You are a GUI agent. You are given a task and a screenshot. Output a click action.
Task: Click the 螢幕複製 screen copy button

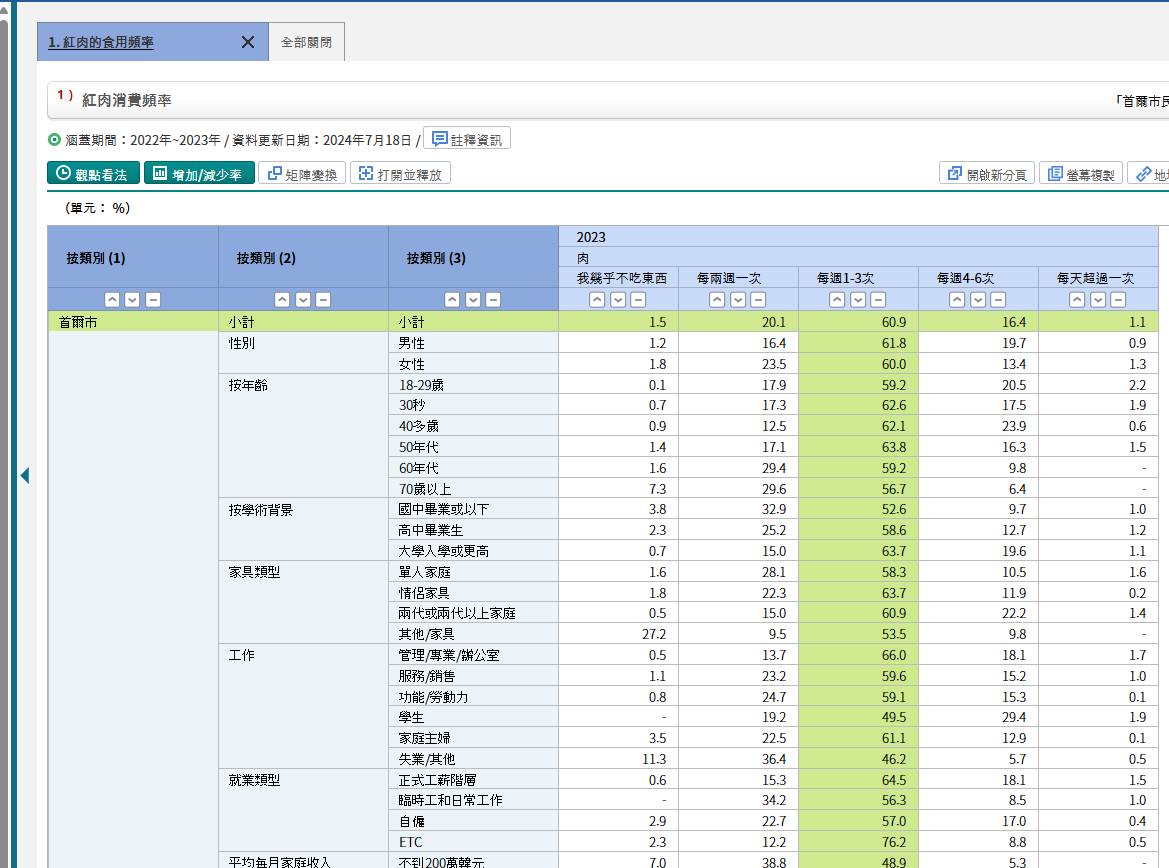pyautogui.click(x=1081, y=174)
